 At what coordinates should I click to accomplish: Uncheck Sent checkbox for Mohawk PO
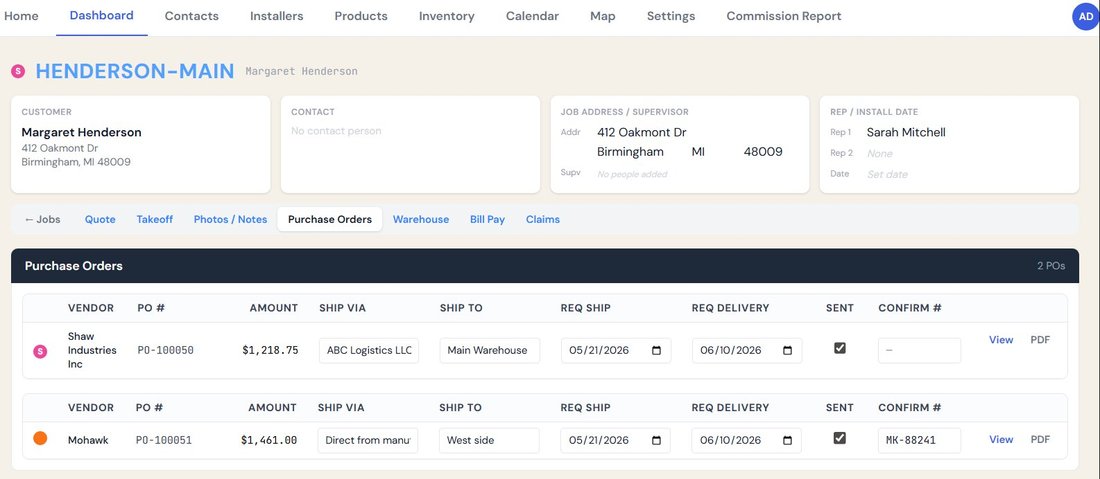click(840, 438)
